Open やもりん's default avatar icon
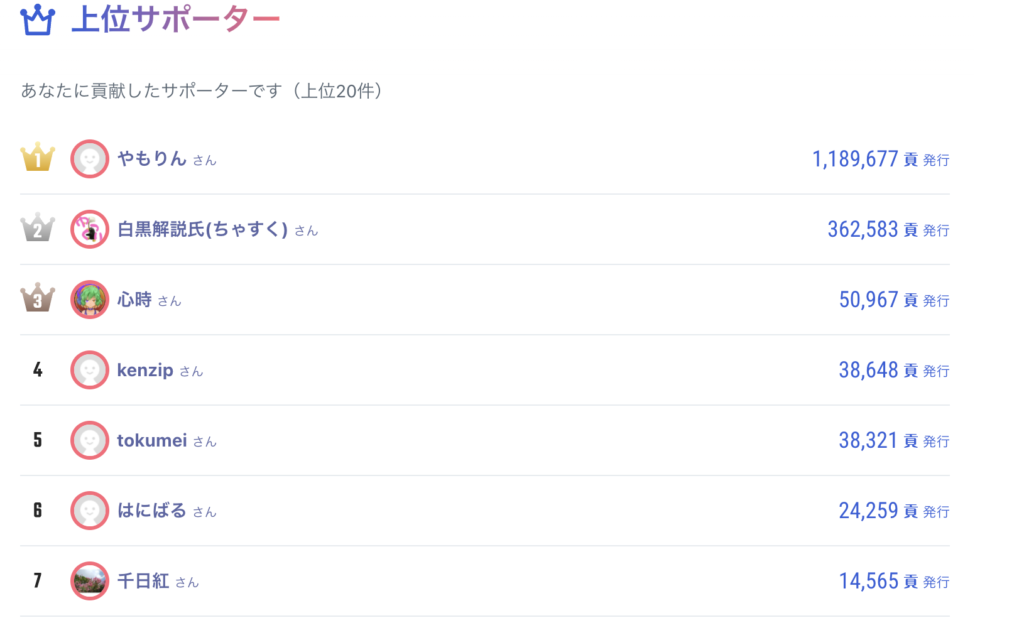This screenshot has height=618, width=1024. tap(89, 159)
